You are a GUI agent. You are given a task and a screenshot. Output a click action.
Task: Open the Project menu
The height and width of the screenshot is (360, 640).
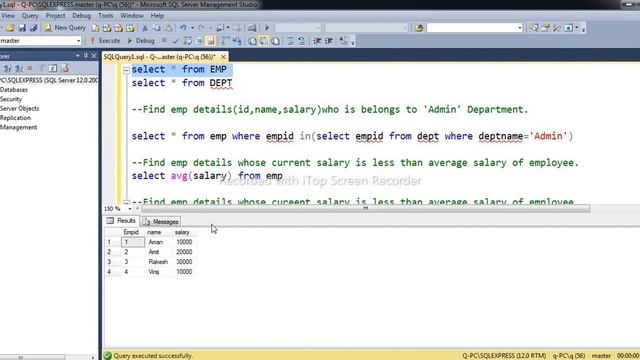tap(55, 16)
